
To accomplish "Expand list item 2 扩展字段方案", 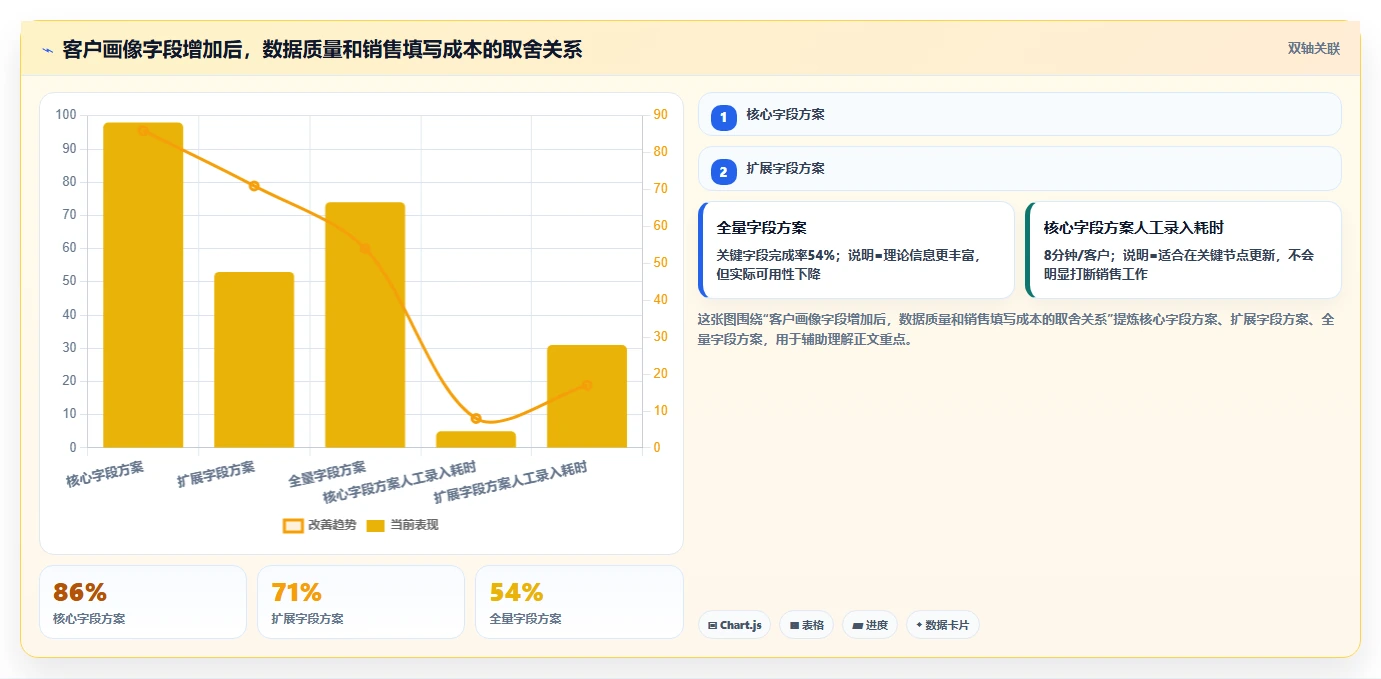I will pos(1019,168).
